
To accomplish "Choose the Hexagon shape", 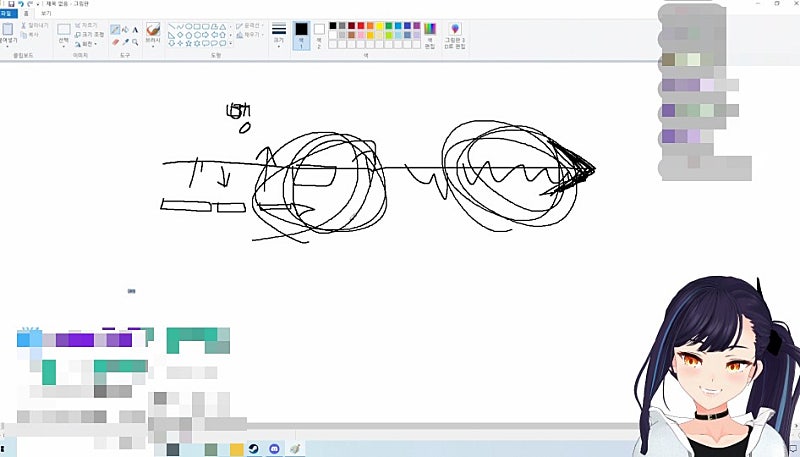I will click(197, 35).
